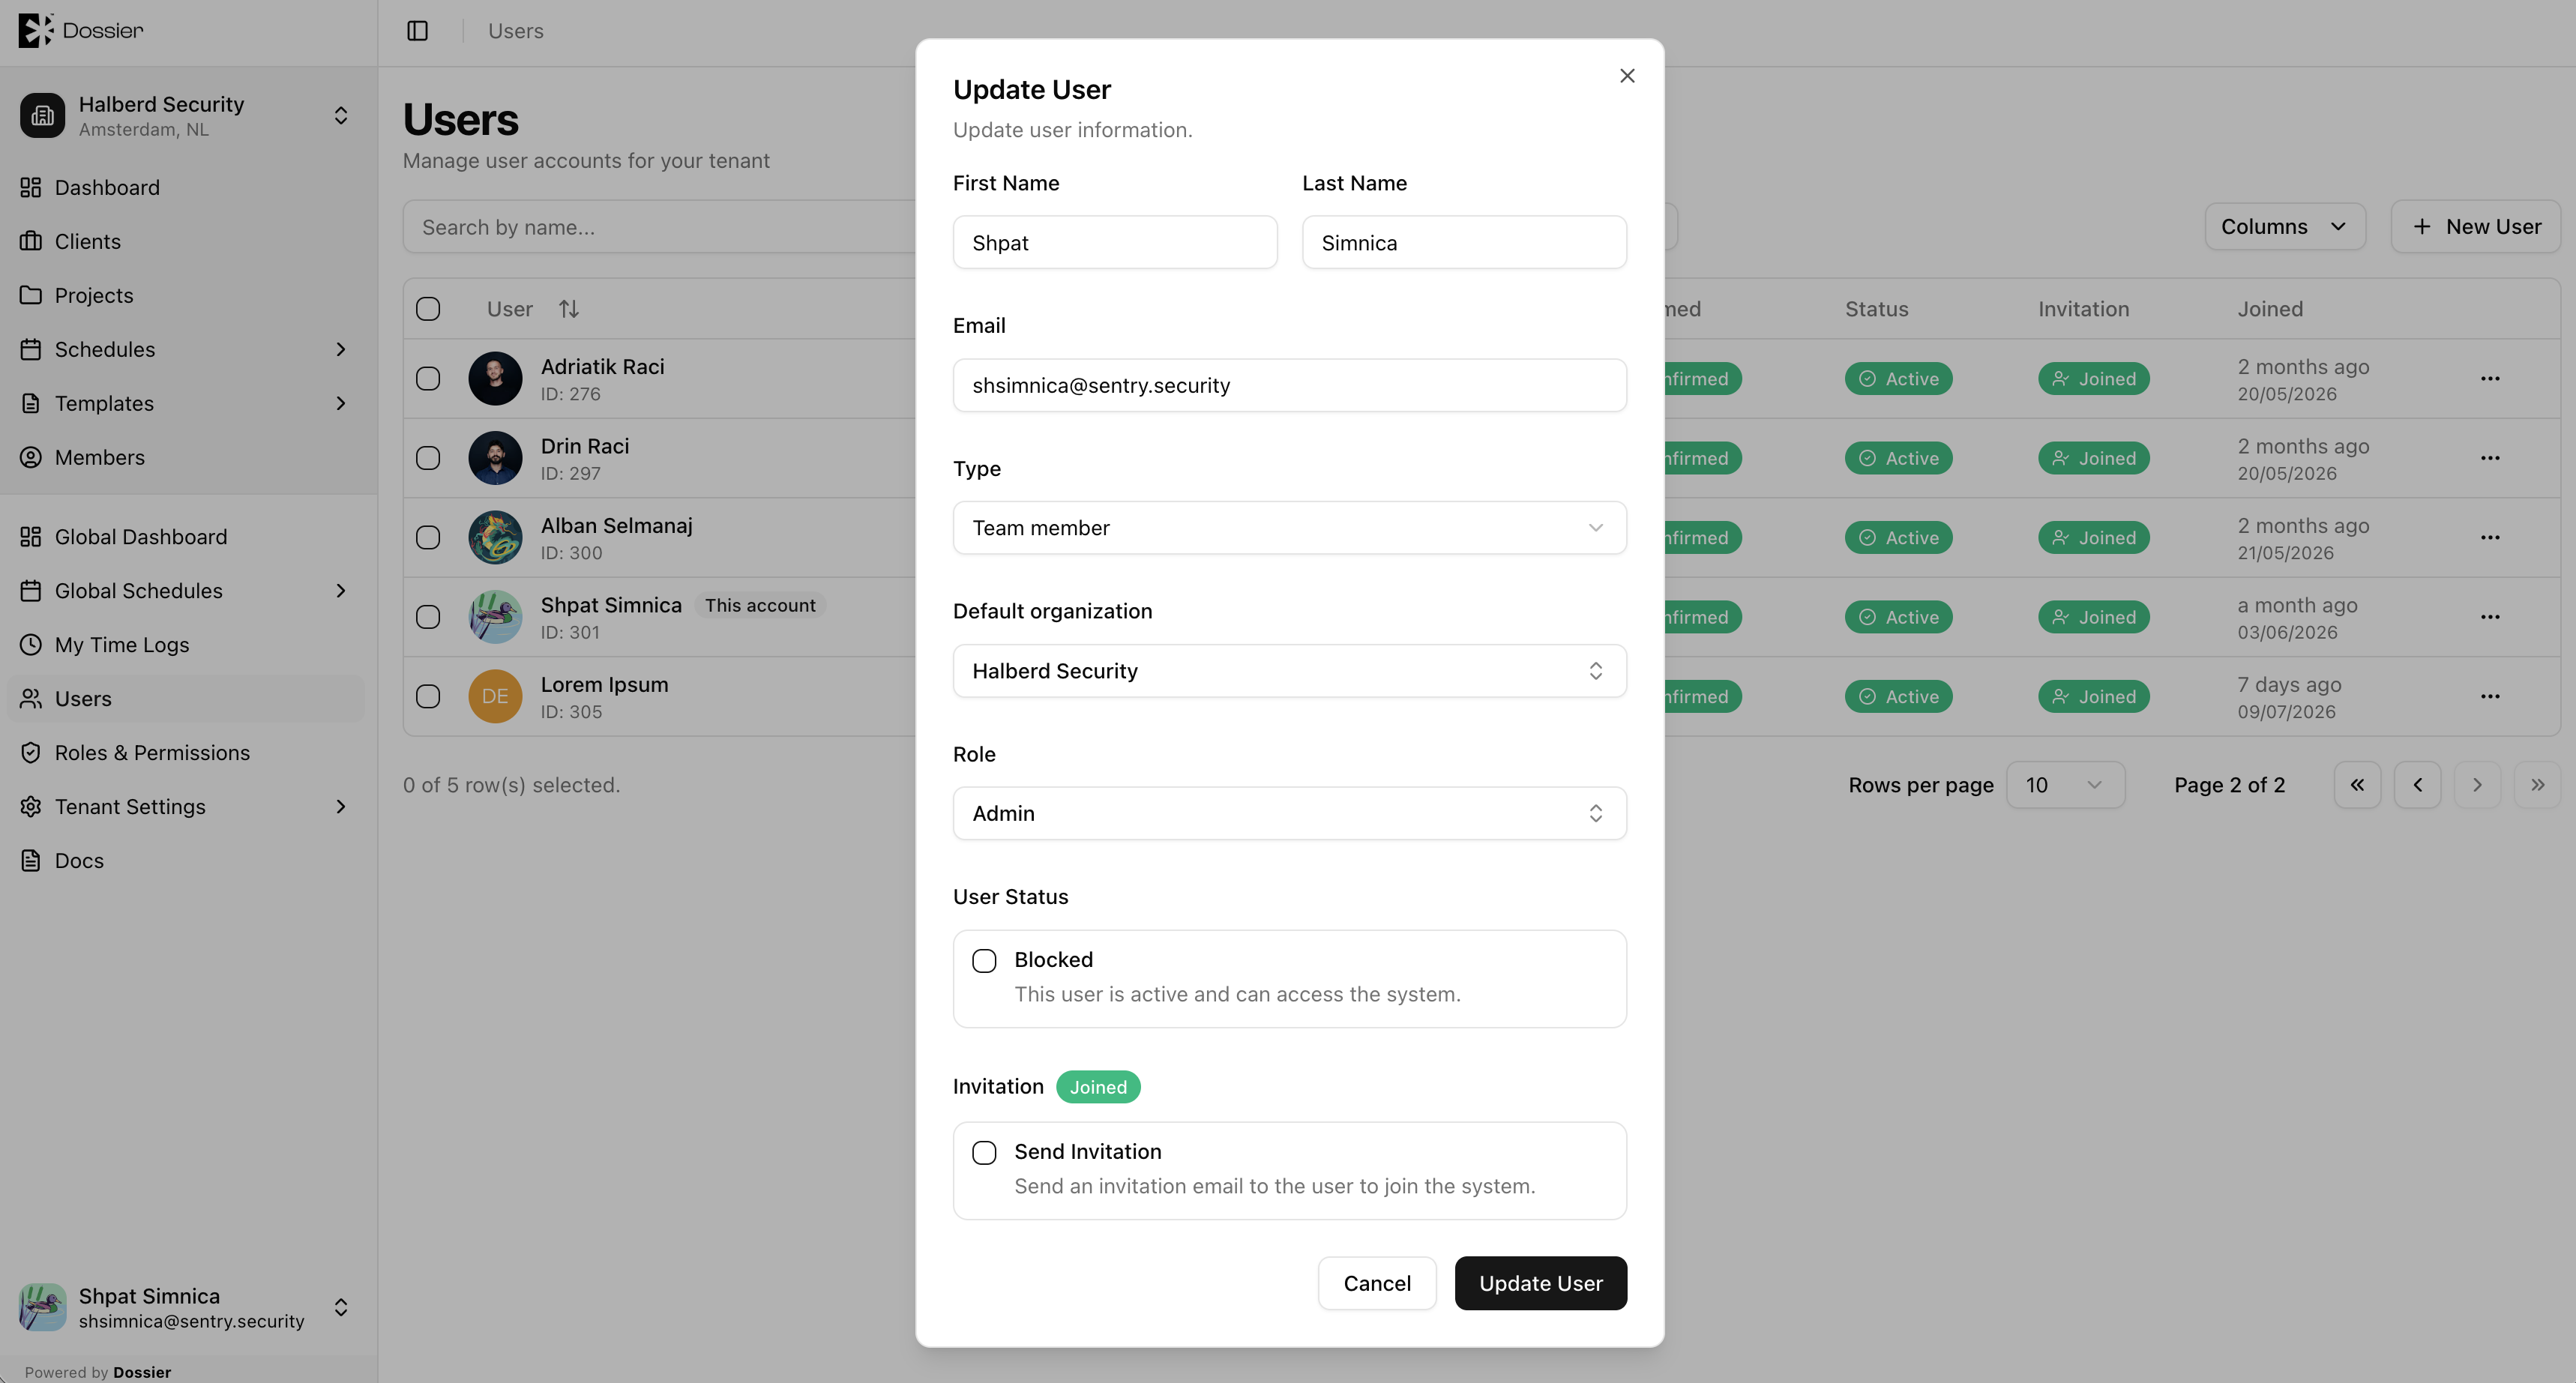This screenshot has height=1383, width=2576.
Task: Click the Cancel button
Action: [1377, 1283]
